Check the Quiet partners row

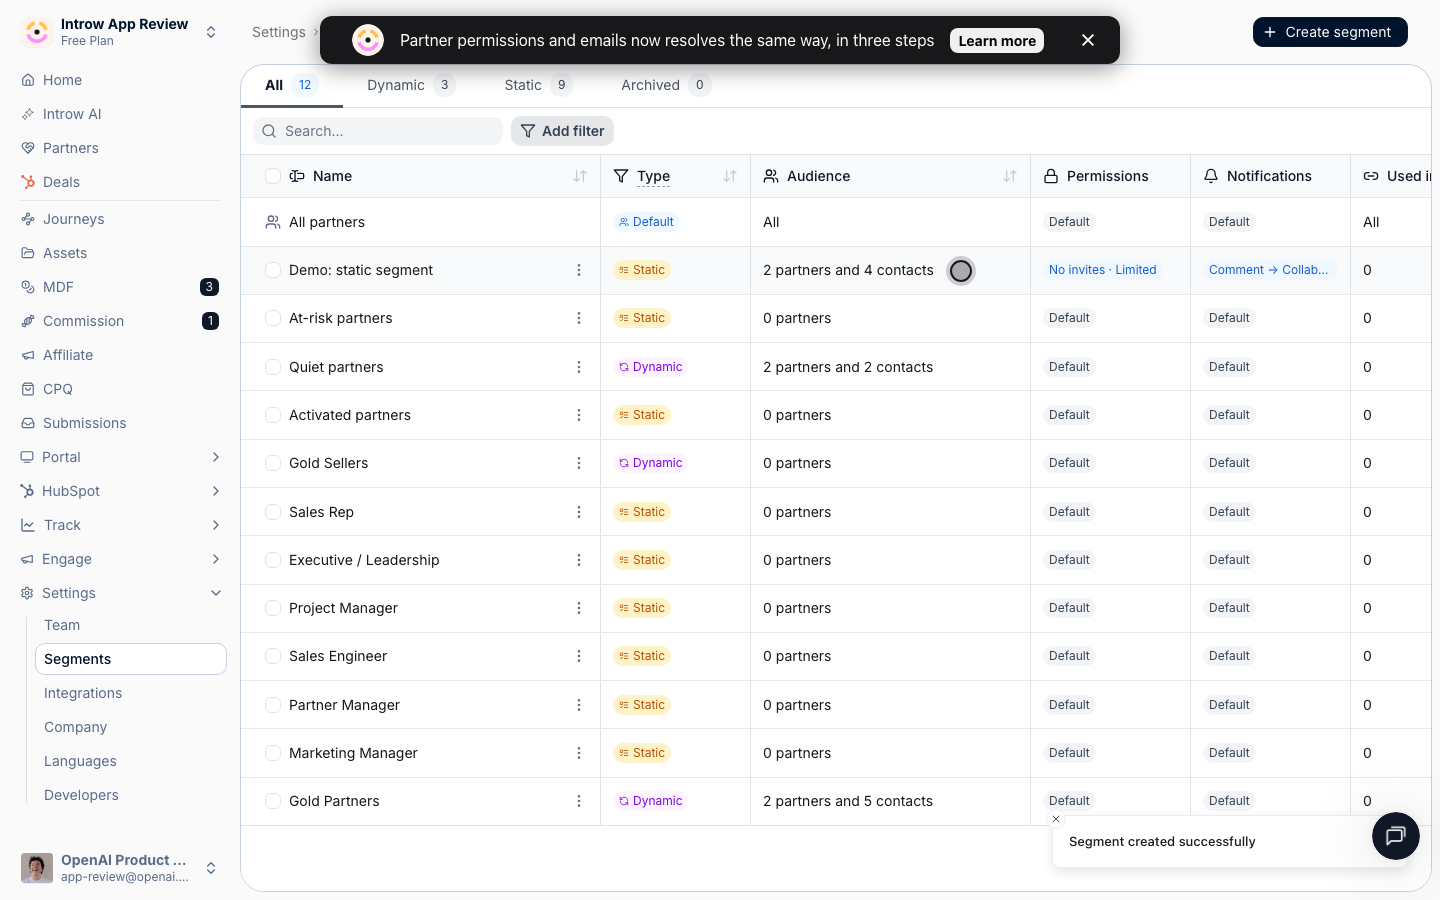273,367
